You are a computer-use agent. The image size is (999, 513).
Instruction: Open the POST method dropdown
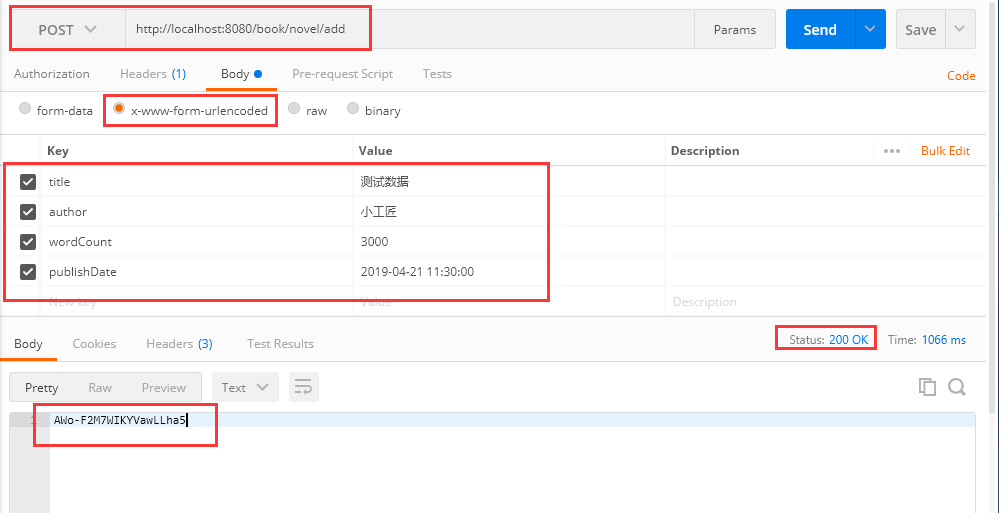tap(68, 29)
